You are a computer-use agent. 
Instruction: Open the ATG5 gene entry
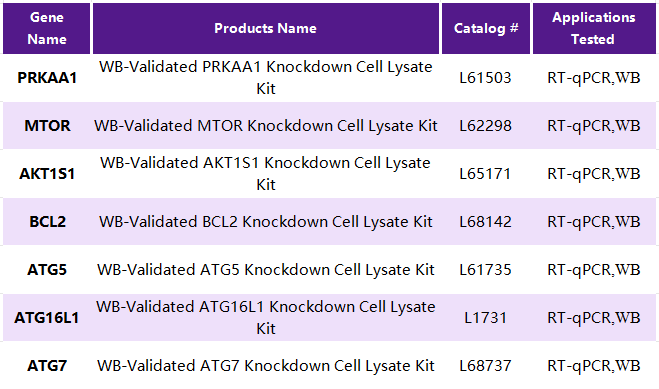click(47, 269)
